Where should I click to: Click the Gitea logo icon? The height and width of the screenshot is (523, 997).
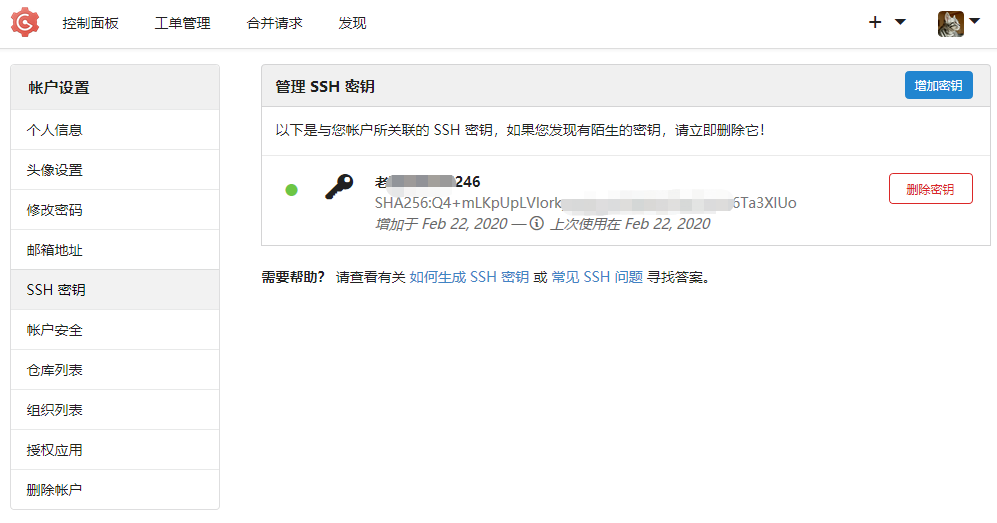point(25,23)
